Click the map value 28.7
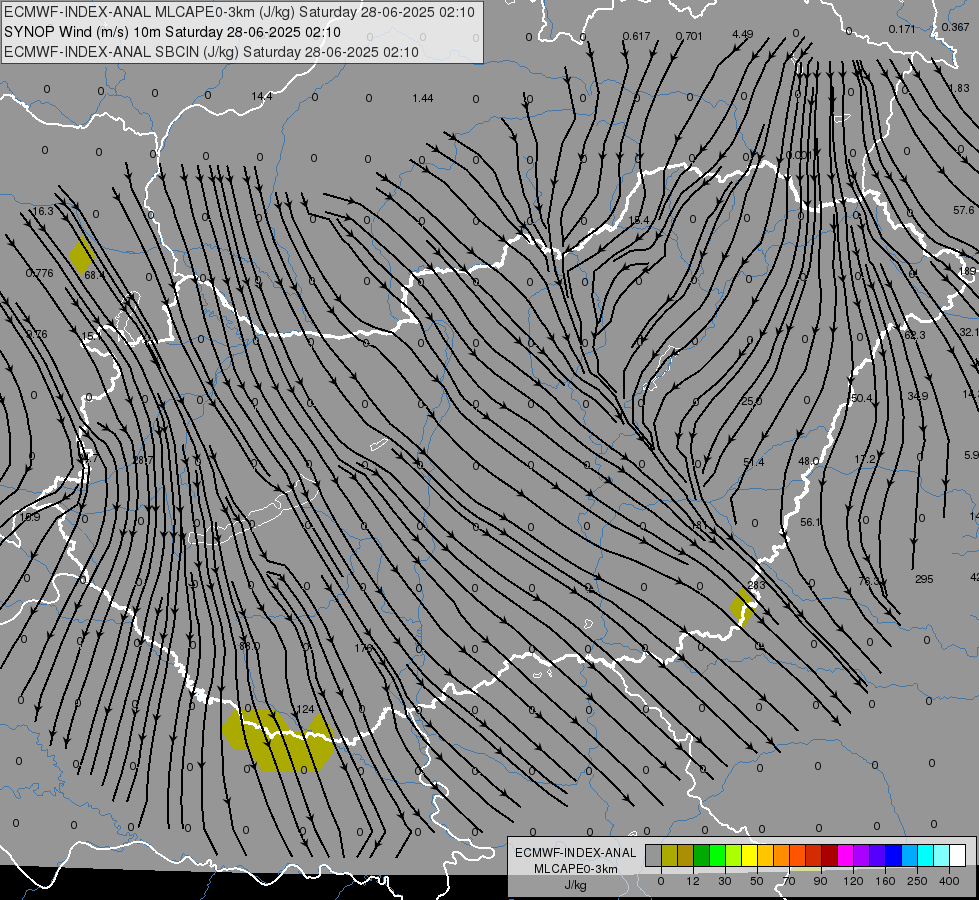This screenshot has height=900, width=979. (143, 460)
